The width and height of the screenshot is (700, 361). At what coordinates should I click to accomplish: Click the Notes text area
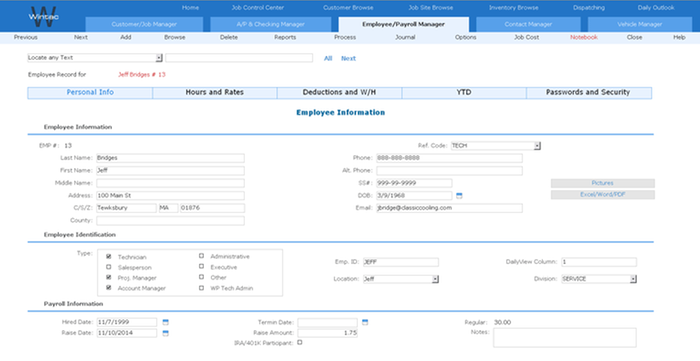pos(565,338)
